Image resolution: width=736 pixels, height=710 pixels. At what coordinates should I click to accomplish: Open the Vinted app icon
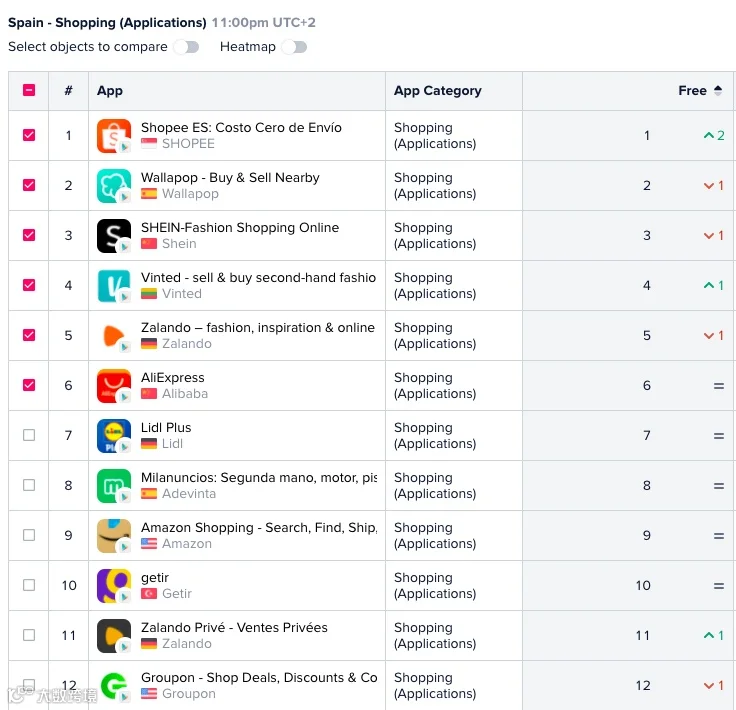click(x=114, y=286)
